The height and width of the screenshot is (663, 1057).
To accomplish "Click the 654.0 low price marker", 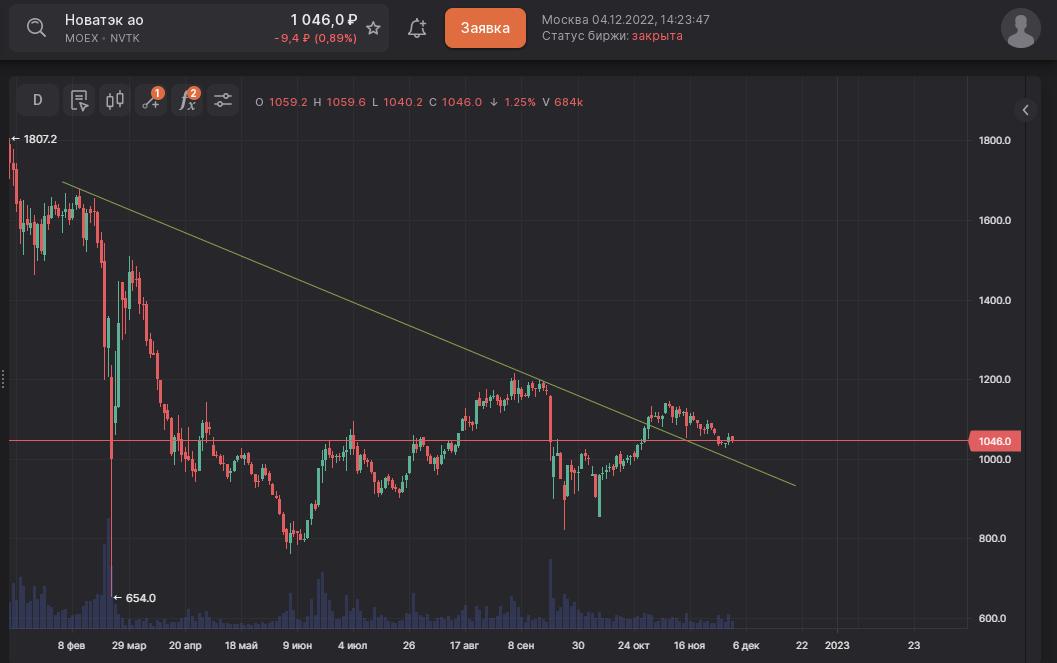I will [x=140, y=598].
